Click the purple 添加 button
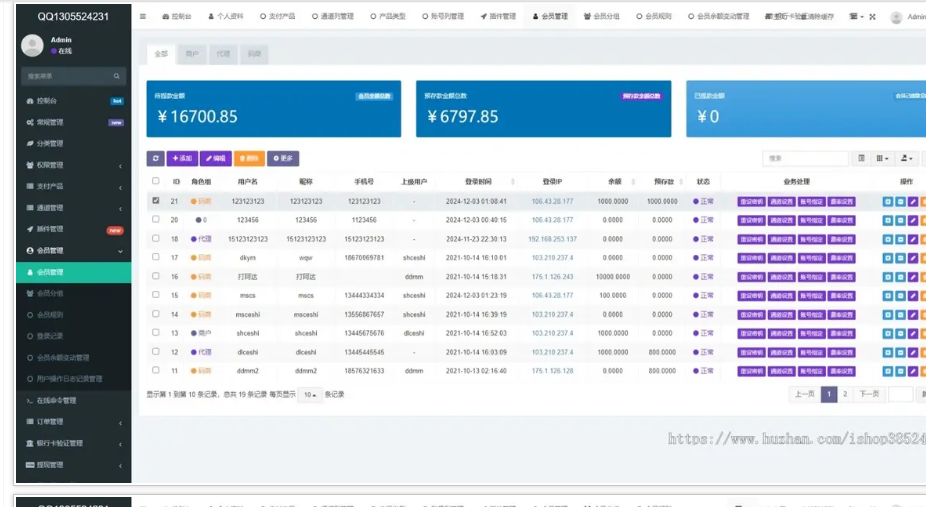Image resolution: width=926 pixels, height=507 pixels. click(182, 158)
